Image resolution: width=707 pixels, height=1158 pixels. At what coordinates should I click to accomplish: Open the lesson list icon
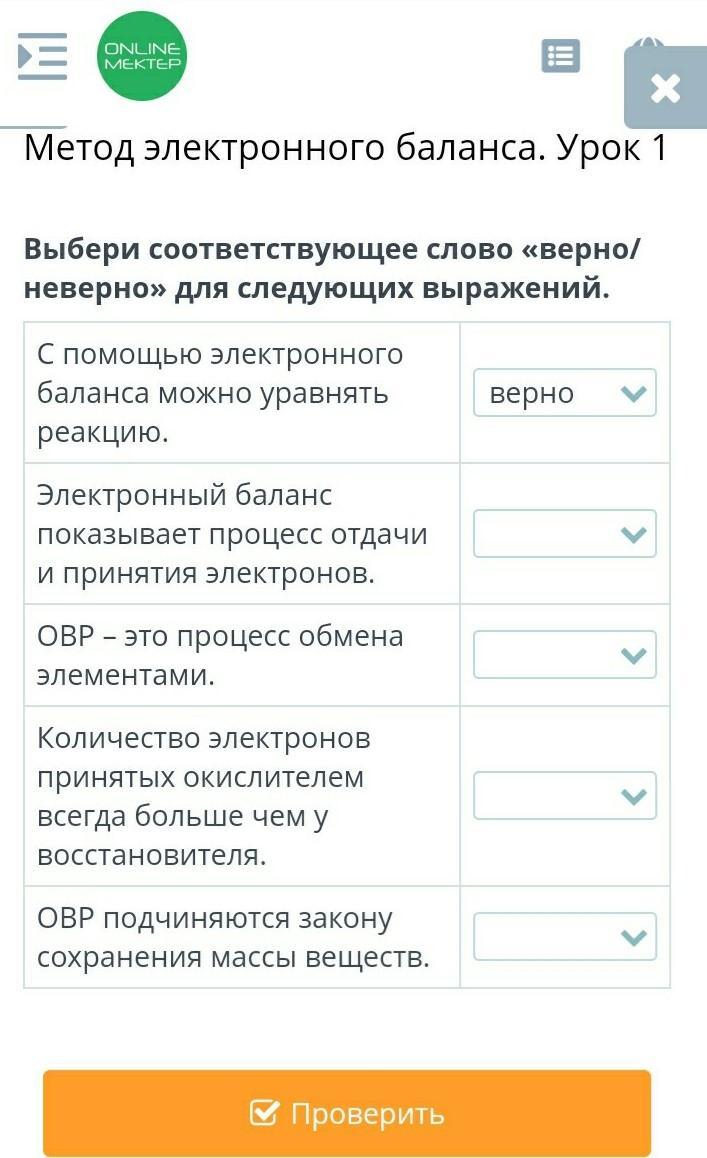[560, 57]
